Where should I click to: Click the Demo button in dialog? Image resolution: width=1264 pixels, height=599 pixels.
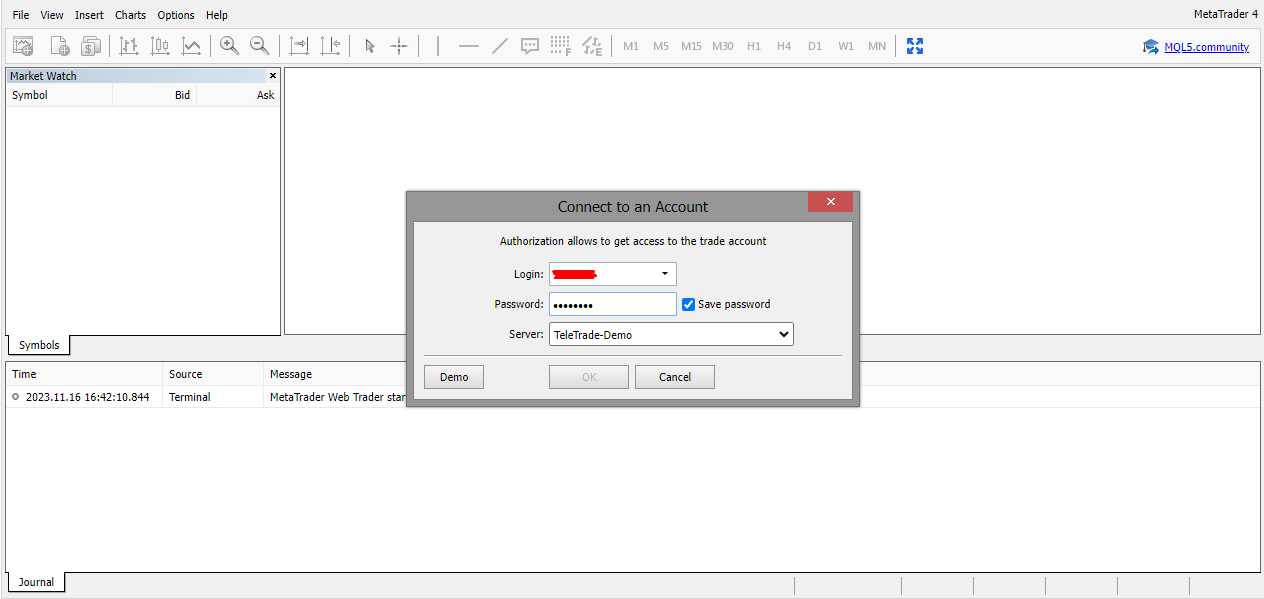click(454, 377)
